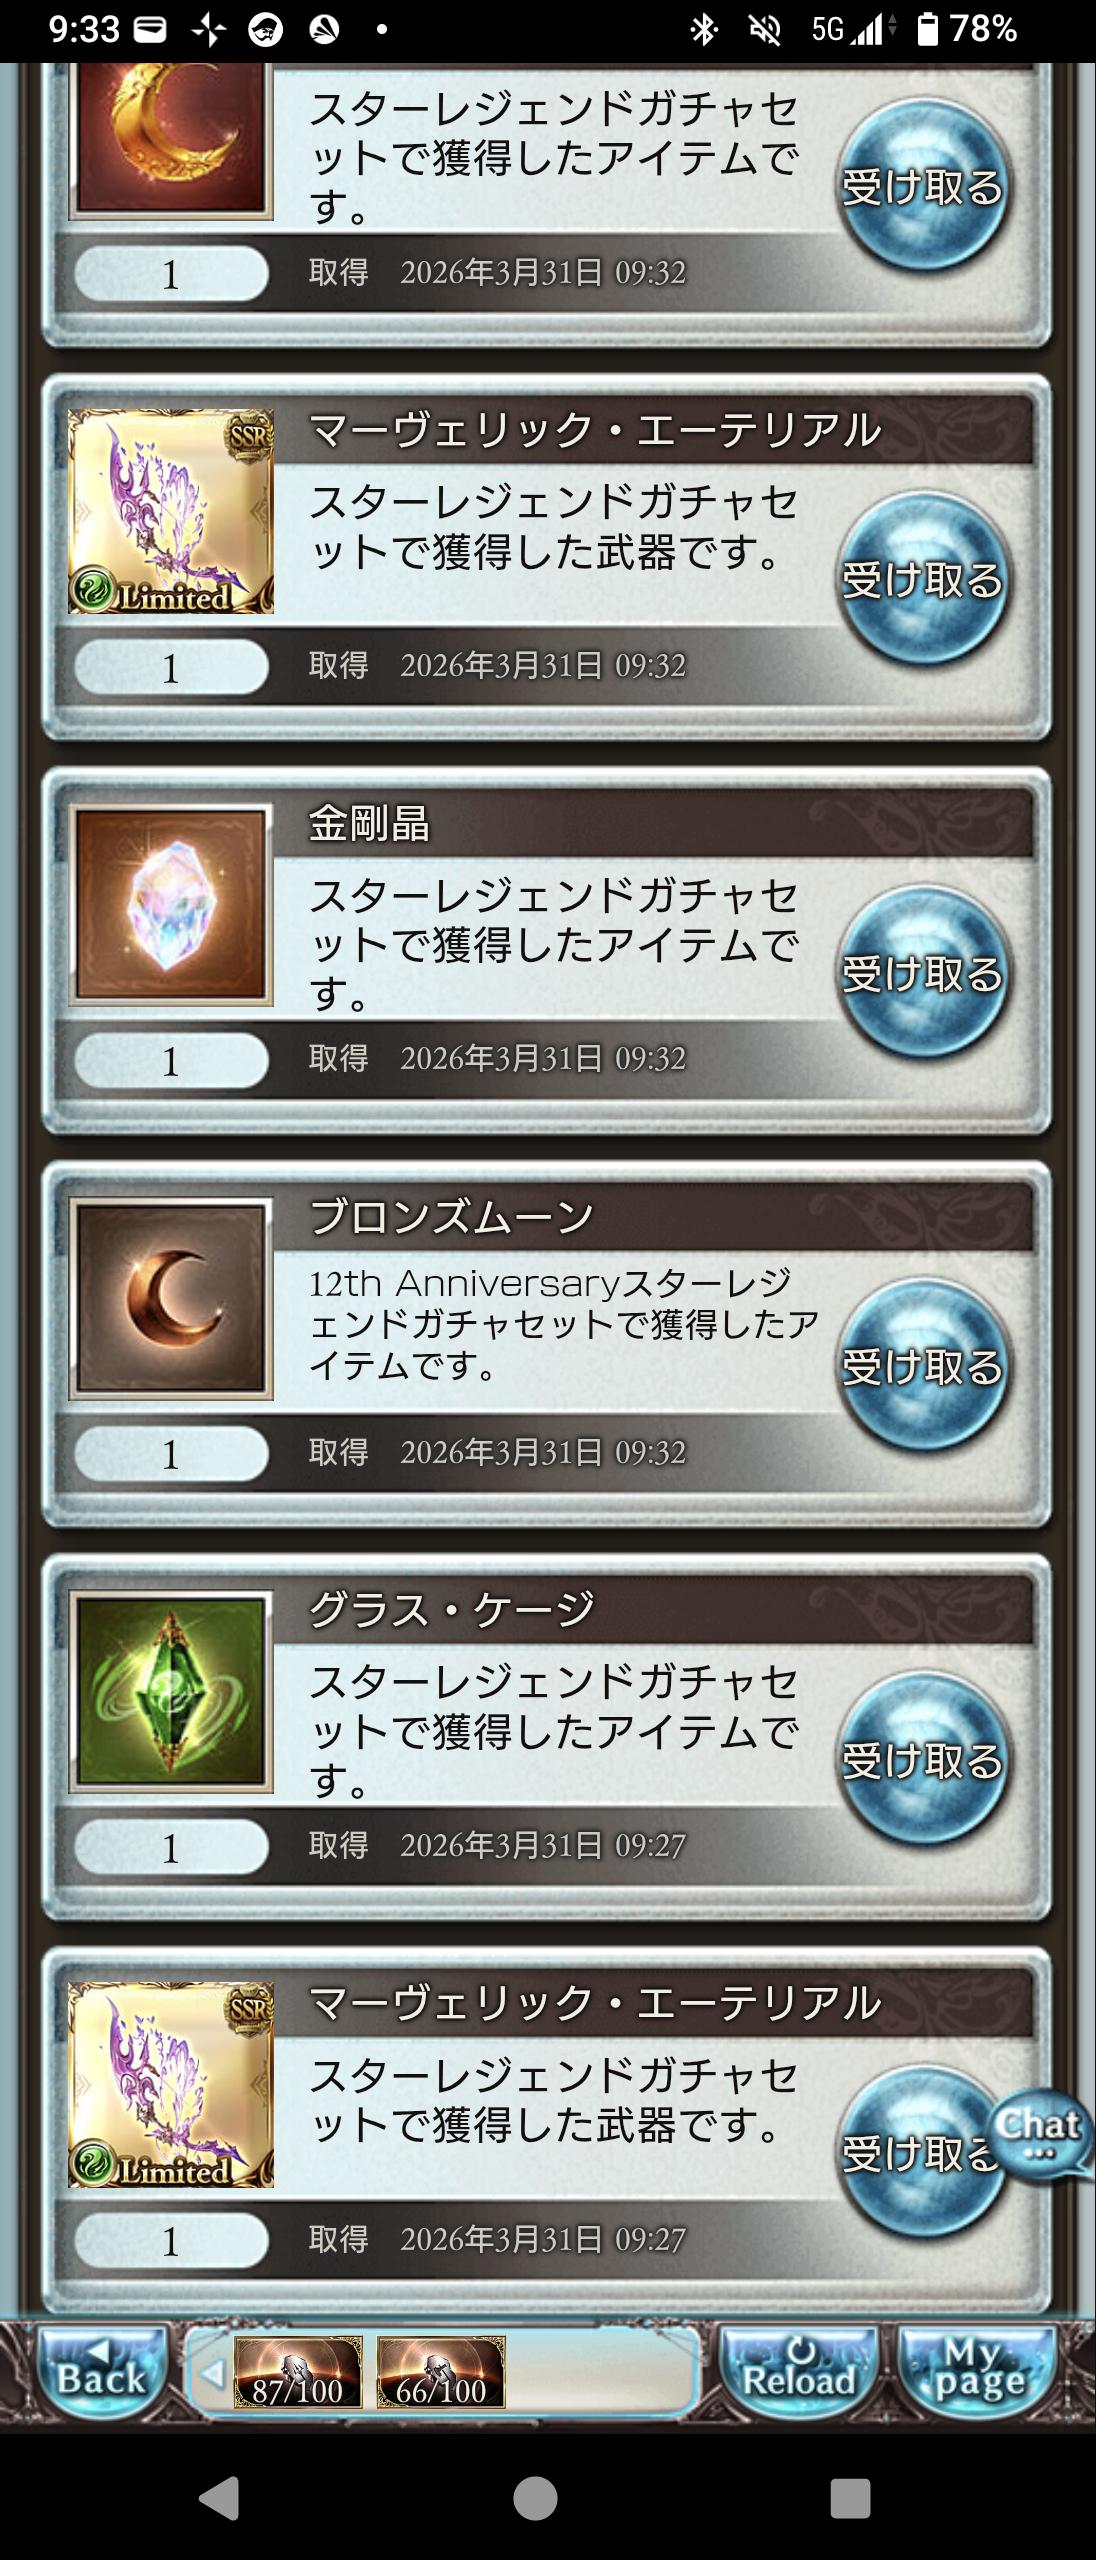Tap the ブロンズムーン bronze moon icon
The width and height of the screenshot is (1096, 2560).
(x=171, y=1298)
